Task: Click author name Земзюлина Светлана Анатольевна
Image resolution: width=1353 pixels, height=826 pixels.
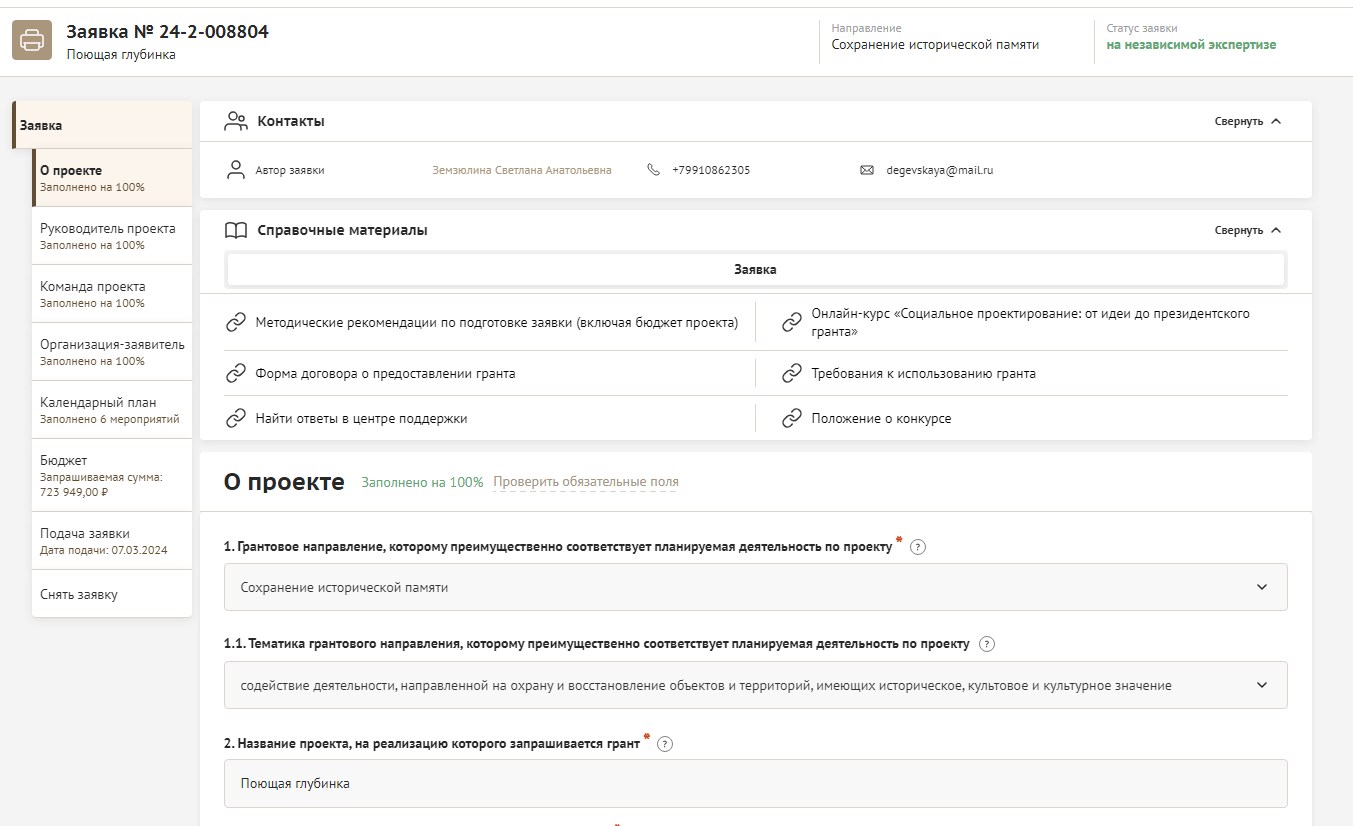Action: pos(521,170)
